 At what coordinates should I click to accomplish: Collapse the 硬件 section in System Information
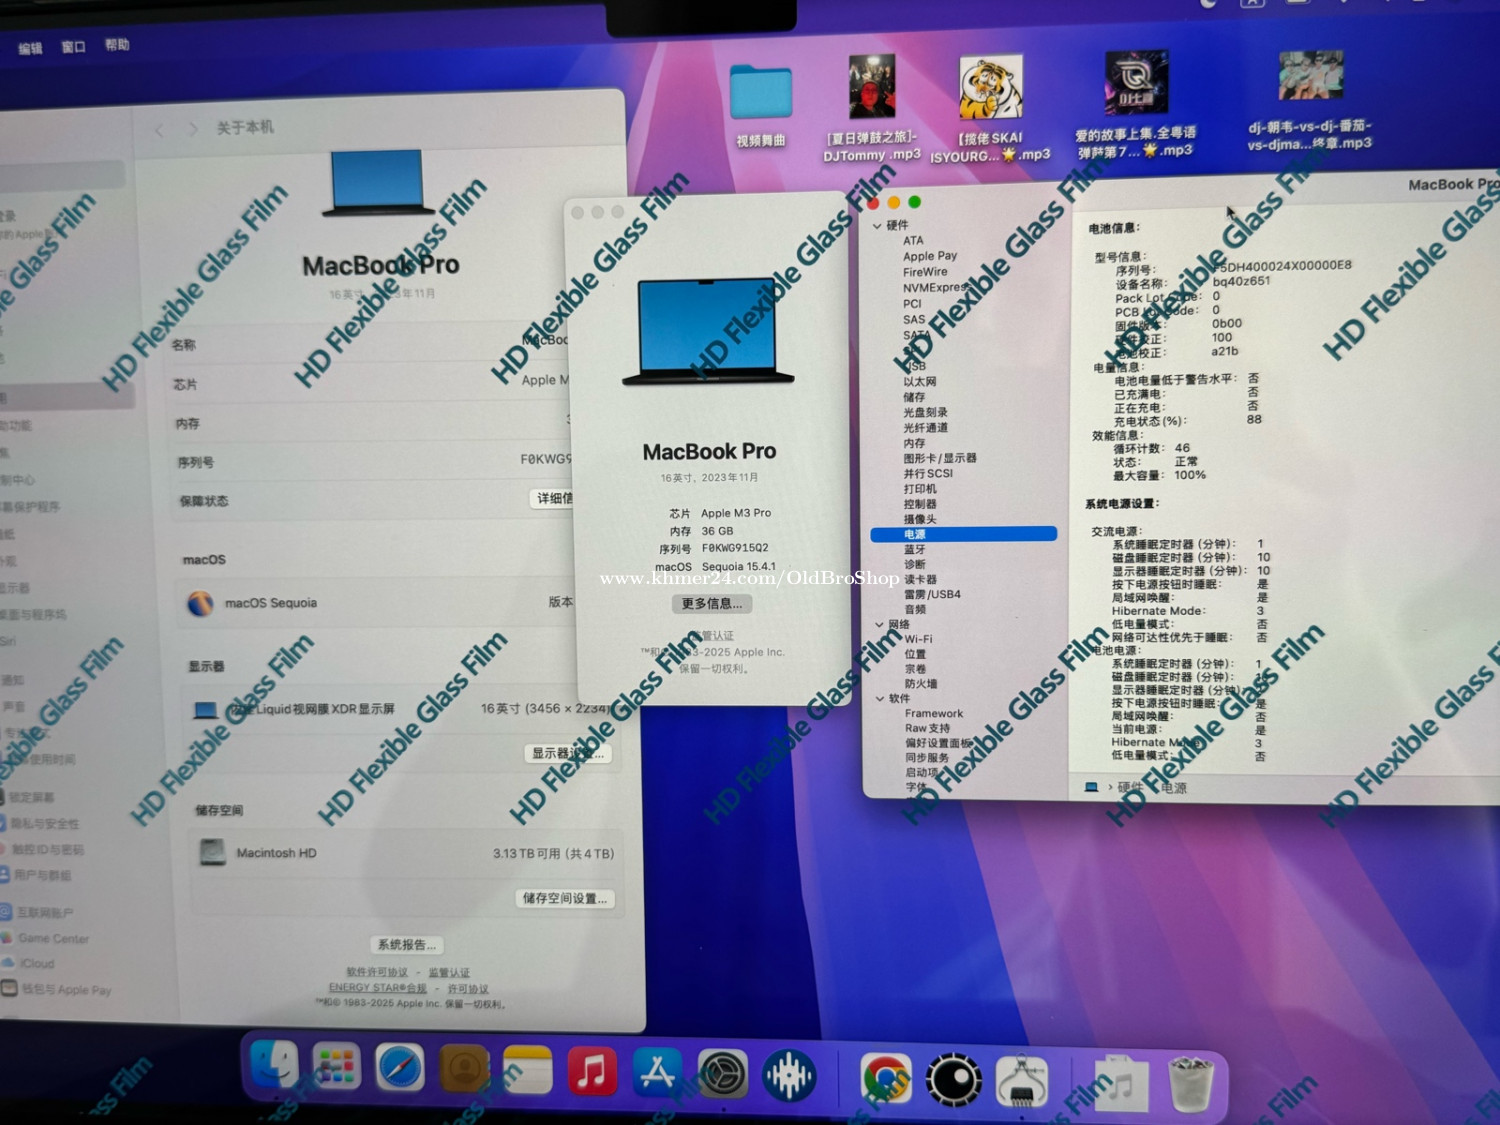click(876, 226)
